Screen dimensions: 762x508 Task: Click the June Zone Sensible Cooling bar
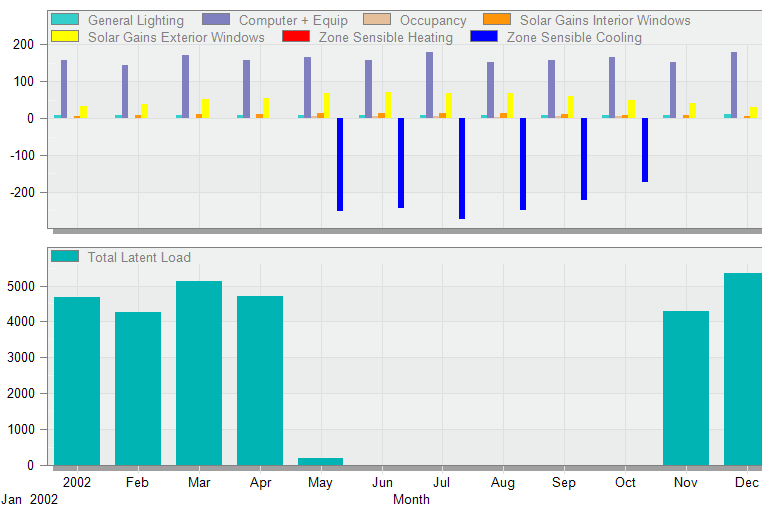(401, 163)
